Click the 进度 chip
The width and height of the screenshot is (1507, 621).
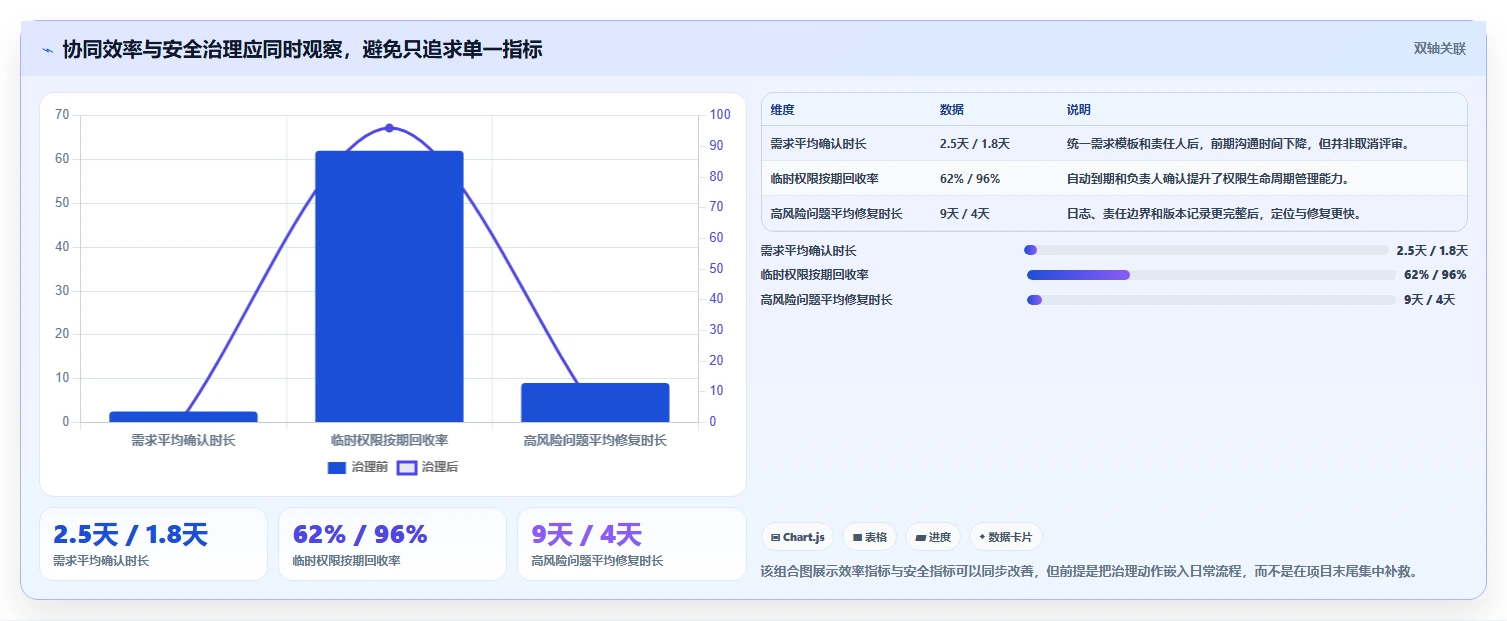point(933,537)
